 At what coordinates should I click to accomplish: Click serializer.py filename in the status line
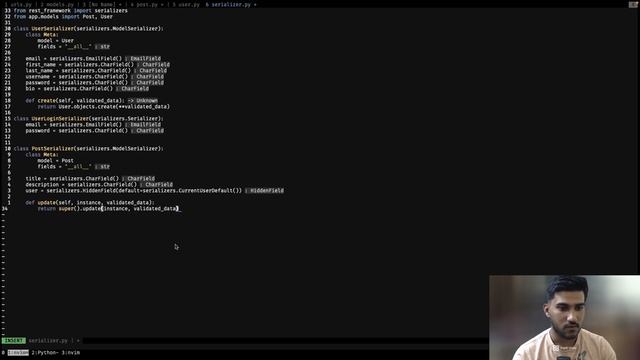(x=48, y=340)
